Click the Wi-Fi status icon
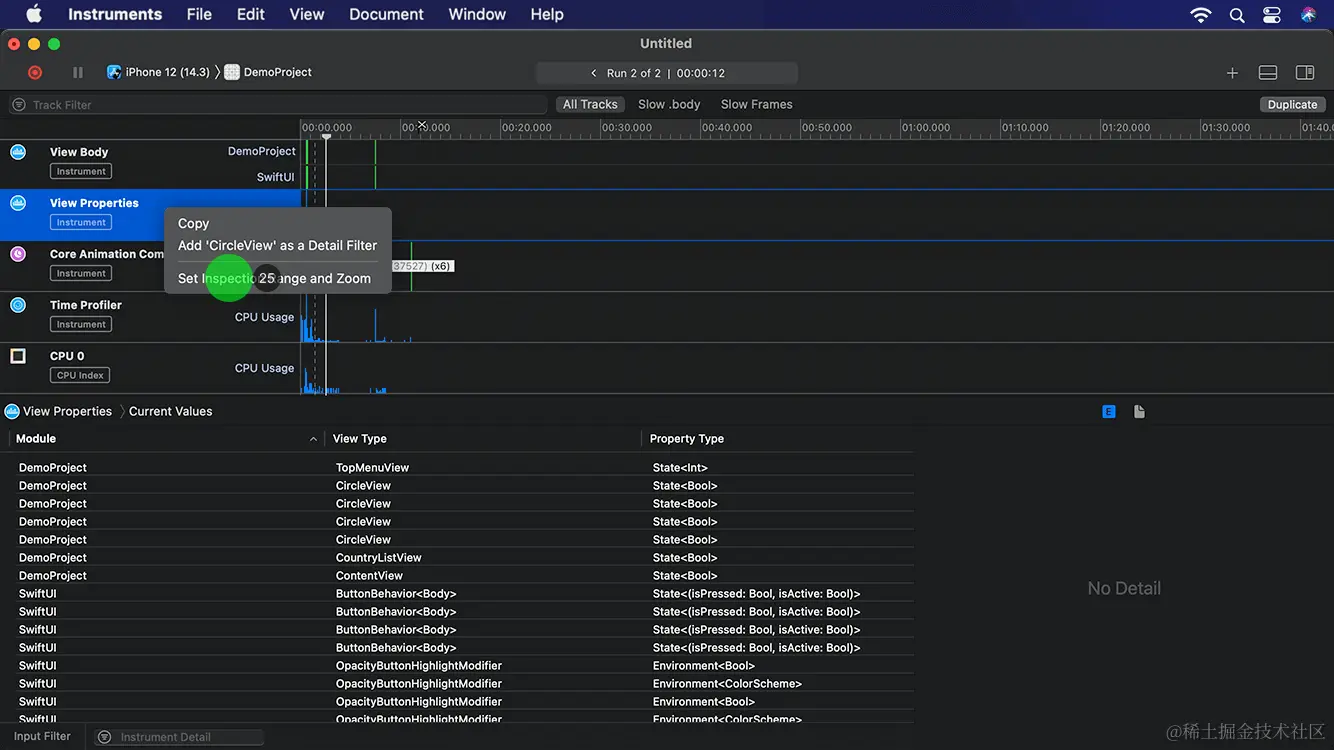 [x=1201, y=14]
